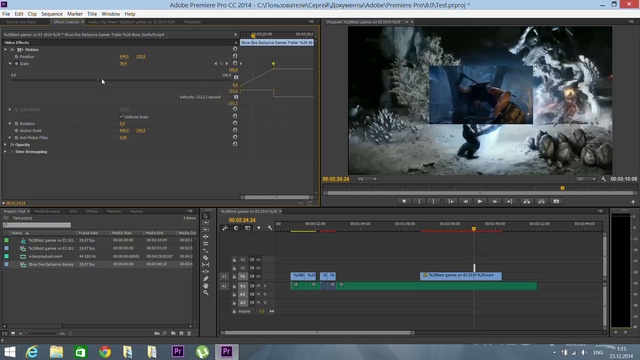This screenshot has height=360, width=640.
Task: Toggle track lock on V2
Action: 234,268
